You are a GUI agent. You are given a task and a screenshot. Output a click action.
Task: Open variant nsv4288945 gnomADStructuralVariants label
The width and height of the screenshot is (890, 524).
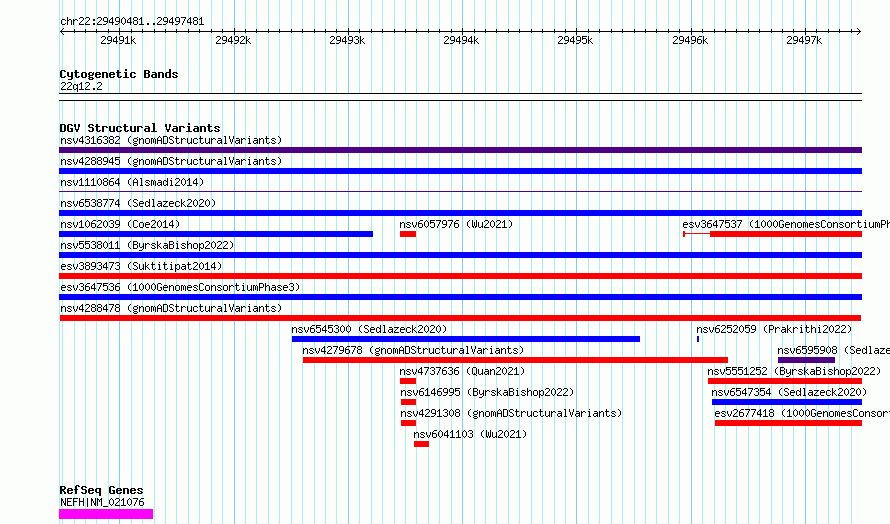point(171,161)
